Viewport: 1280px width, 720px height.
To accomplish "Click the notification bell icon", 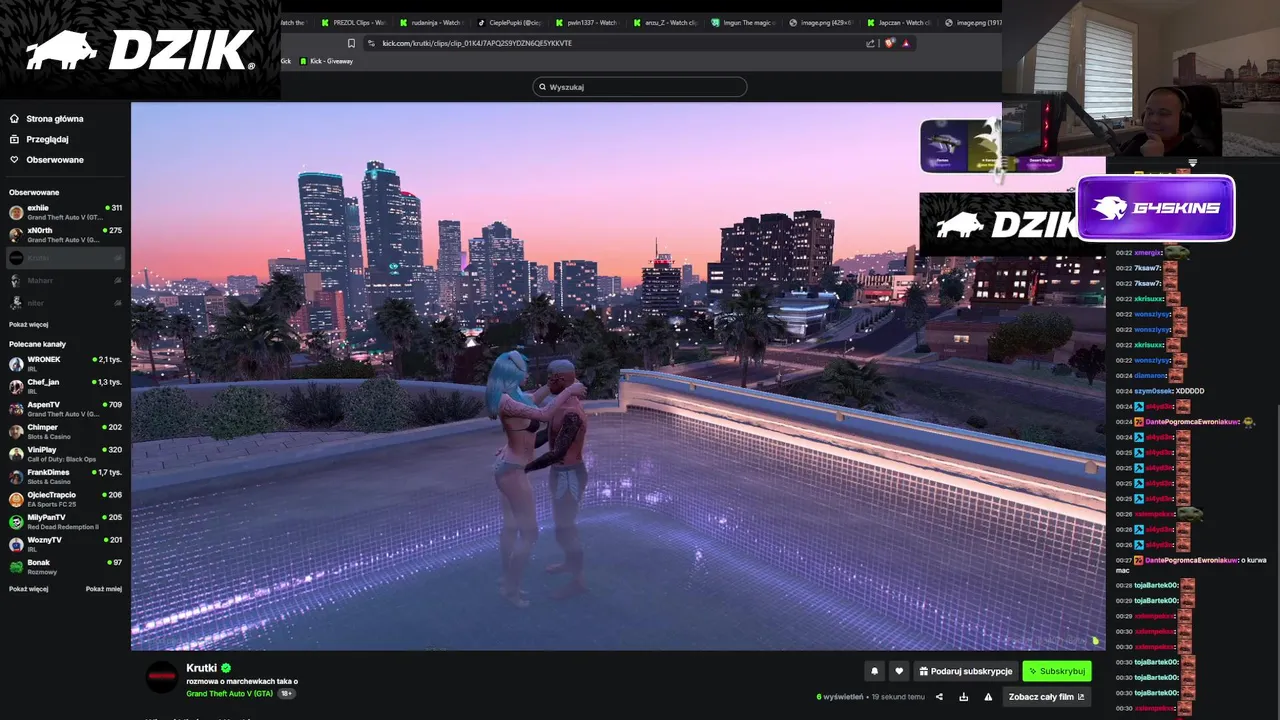I will 875,671.
